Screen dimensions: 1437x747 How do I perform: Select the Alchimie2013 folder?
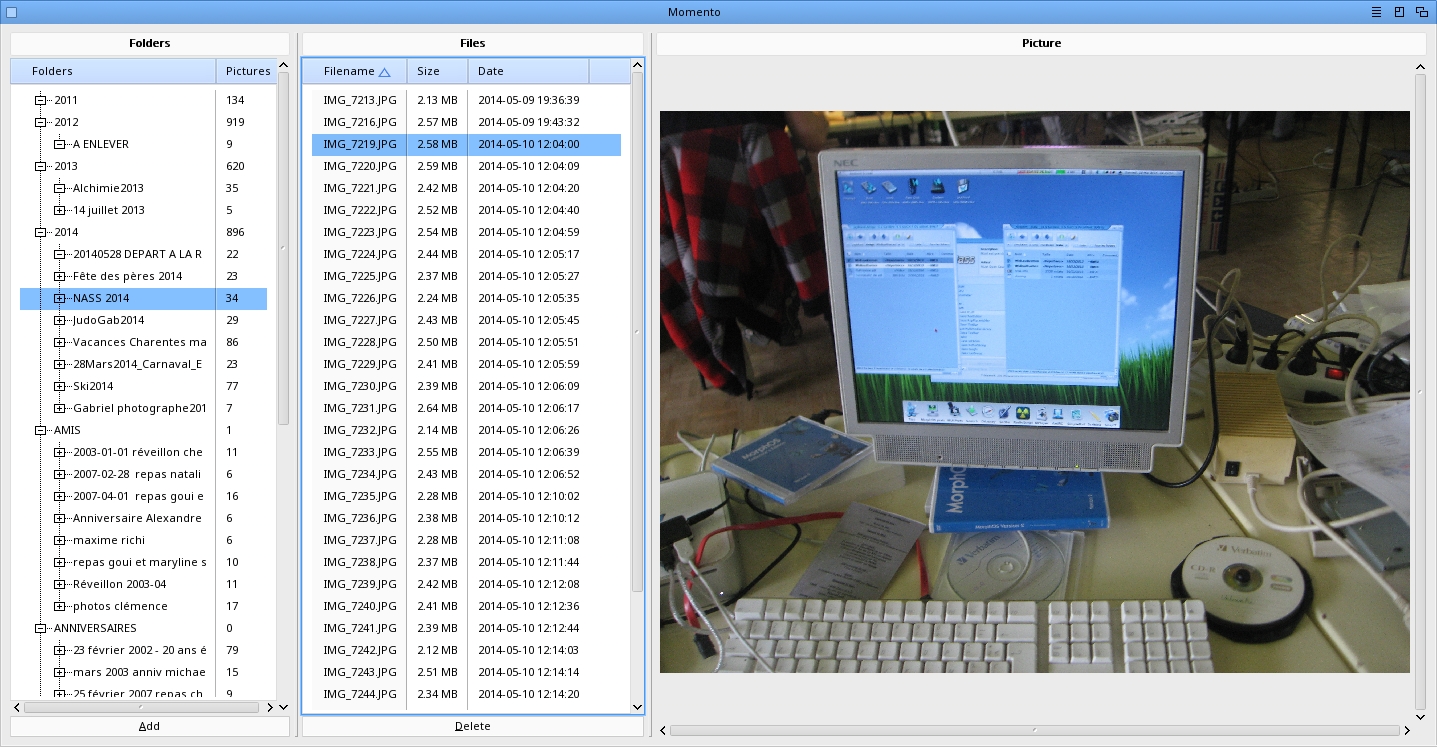click(x=108, y=188)
